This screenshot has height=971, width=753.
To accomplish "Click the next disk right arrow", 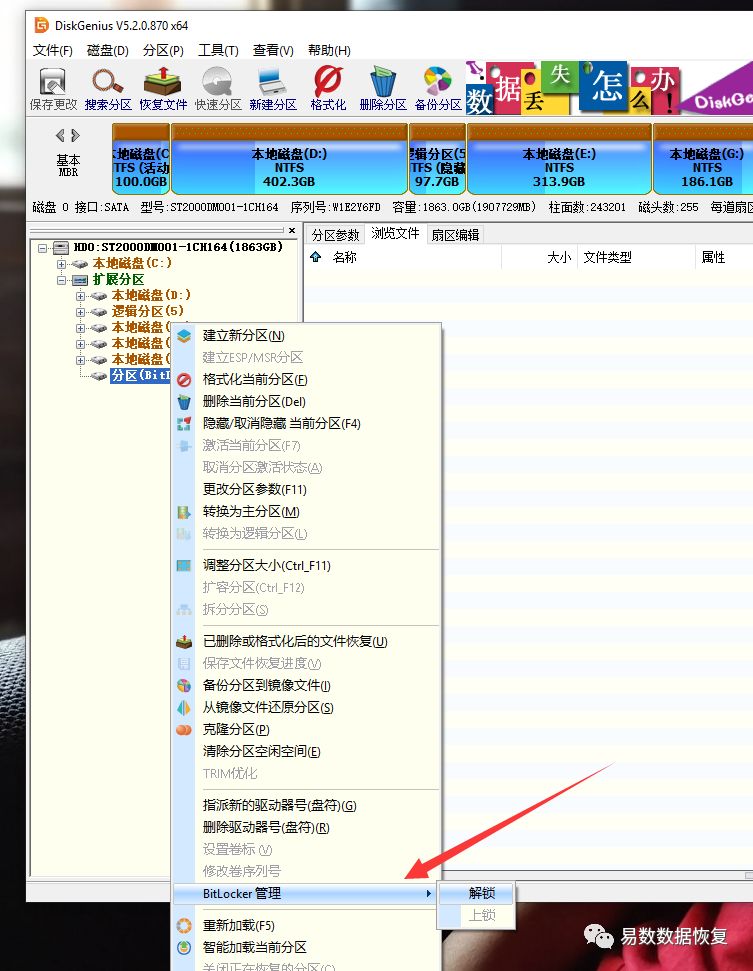I will click(x=76, y=135).
